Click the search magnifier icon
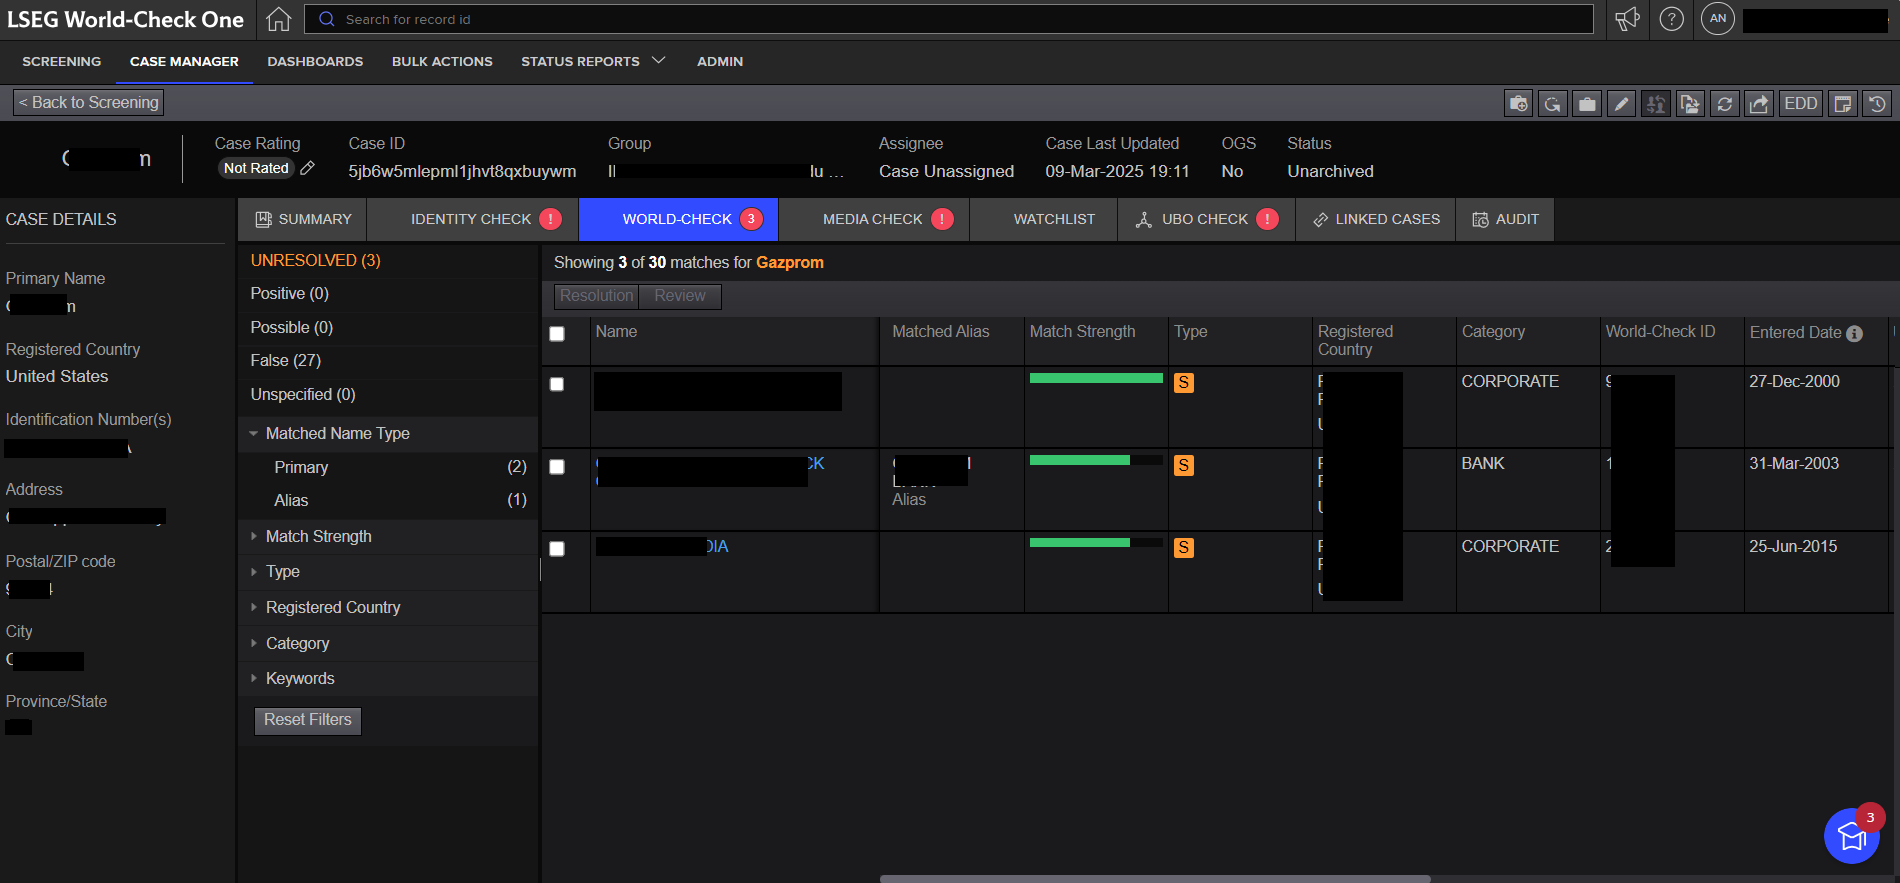This screenshot has height=883, width=1900. click(x=327, y=19)
